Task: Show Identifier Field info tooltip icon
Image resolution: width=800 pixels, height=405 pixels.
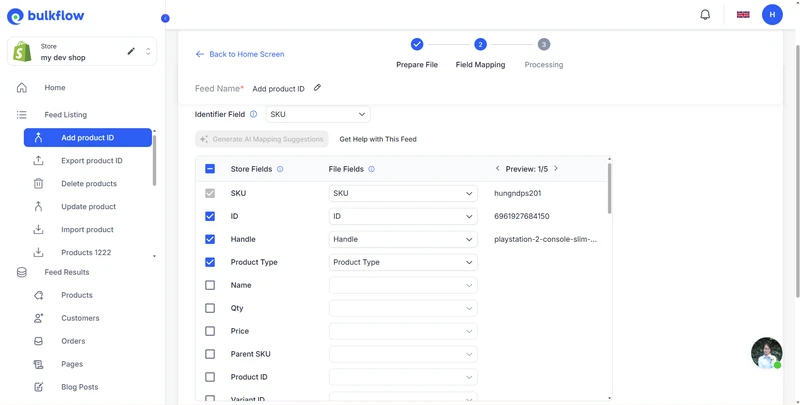Action: click(x=254, y=114)
